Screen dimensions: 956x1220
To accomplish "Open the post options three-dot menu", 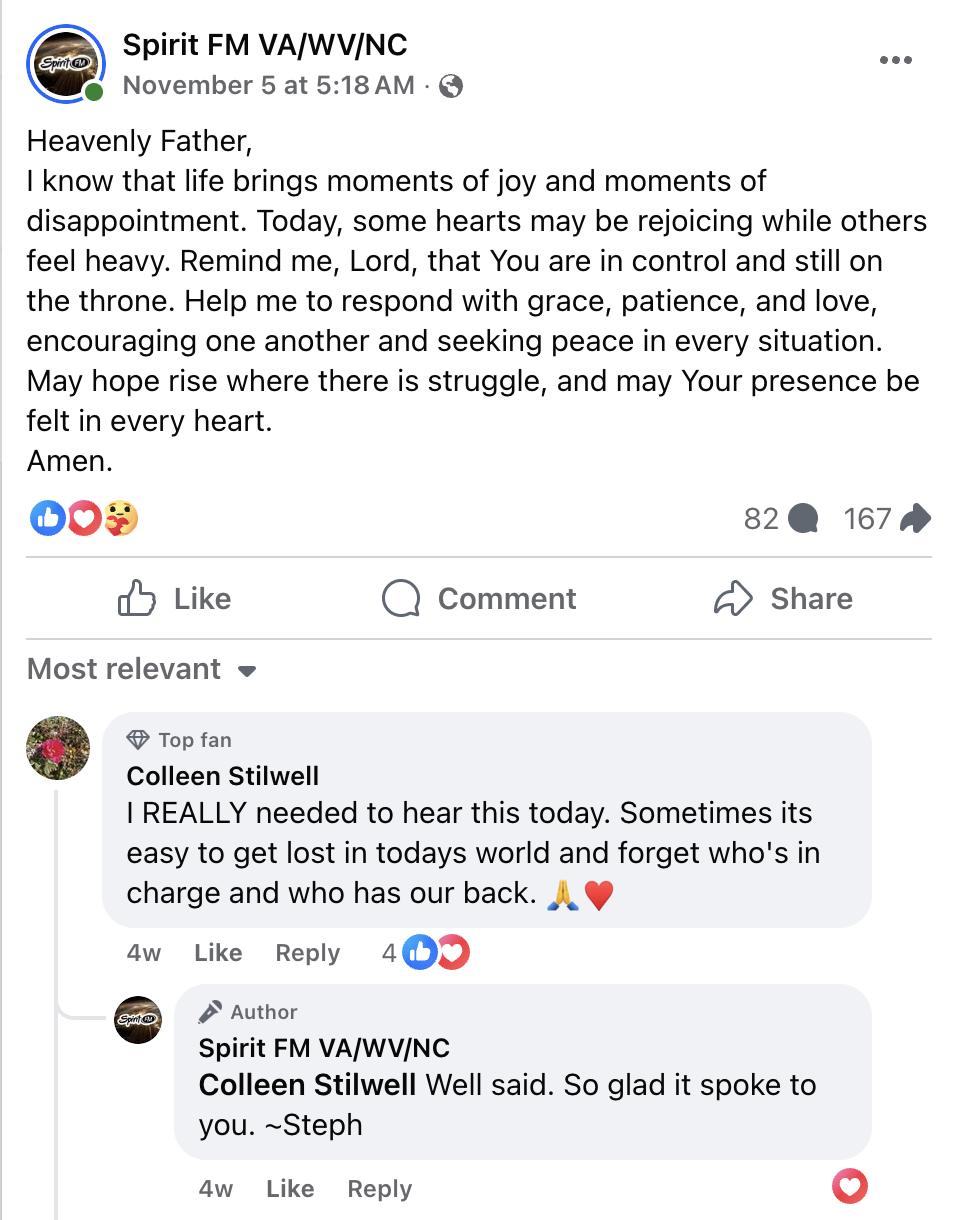I will (x=895, y=60).
